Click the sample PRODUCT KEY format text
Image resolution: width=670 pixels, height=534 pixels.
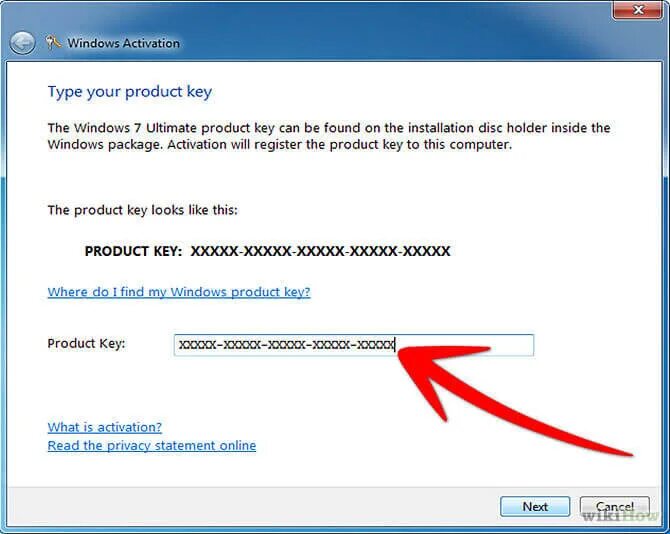point(267,251)
